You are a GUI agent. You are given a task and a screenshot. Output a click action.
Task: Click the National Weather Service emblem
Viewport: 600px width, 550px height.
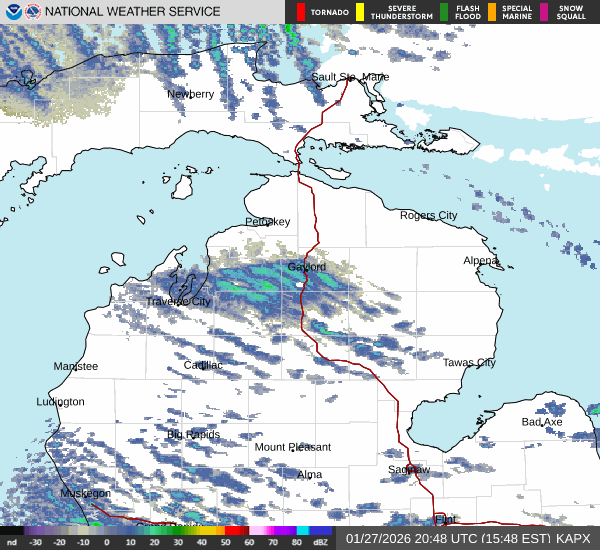click(x=34, y=12)
